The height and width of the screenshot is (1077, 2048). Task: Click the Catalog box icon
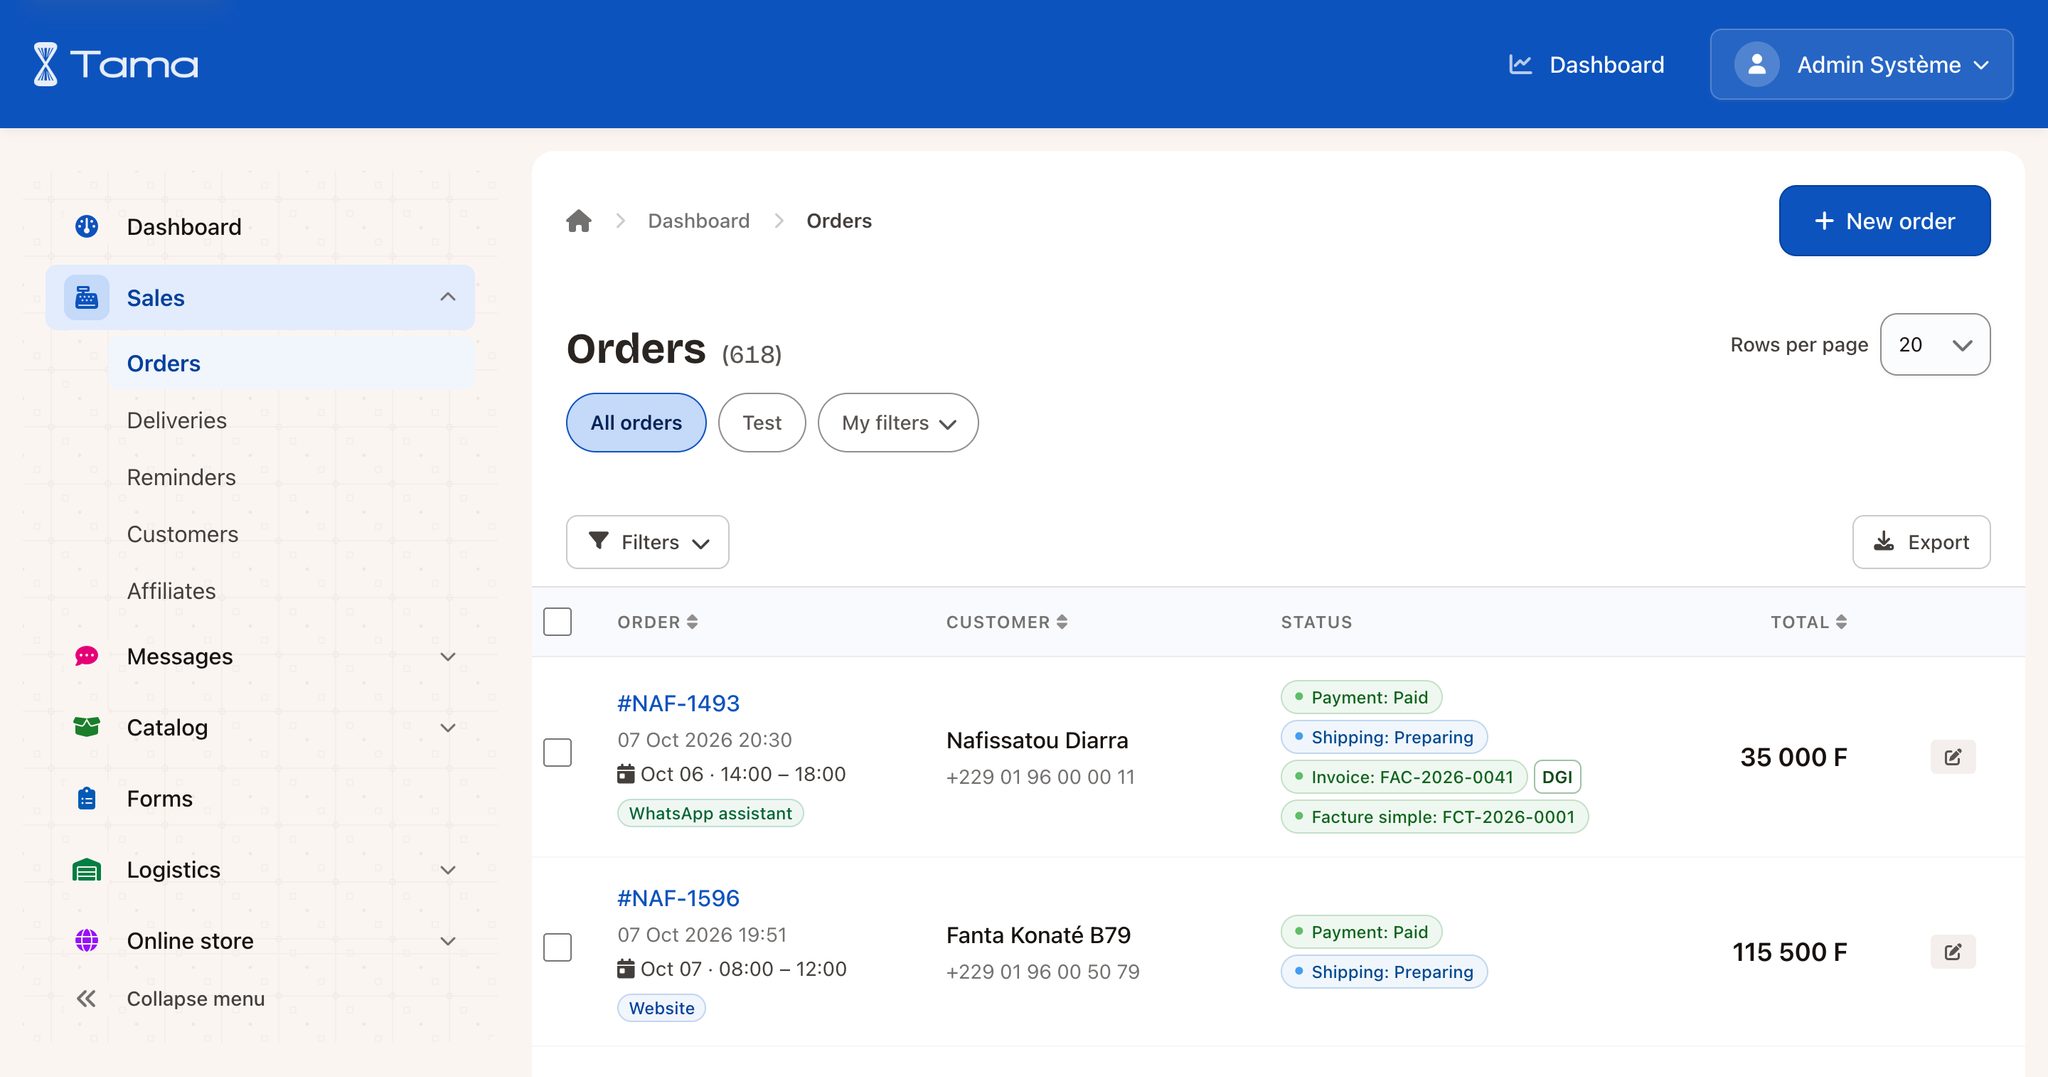click(x=87, y=727)
